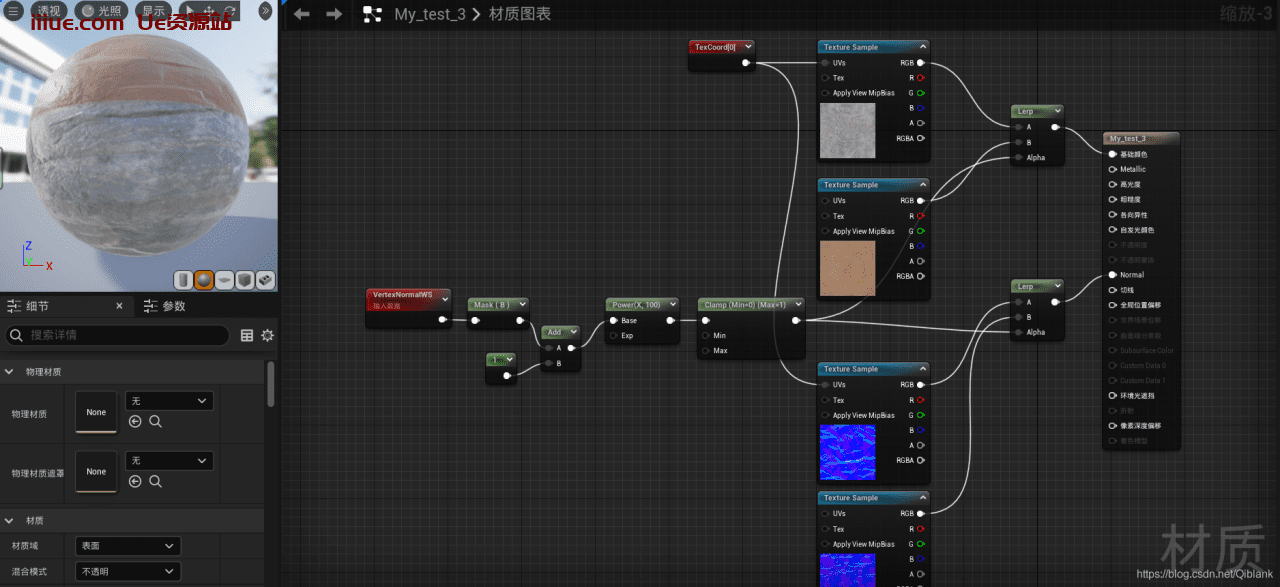Open viewport hamburger options menu
The height and width of the screenshot is (587, 1280).
(x=14, y=10)
